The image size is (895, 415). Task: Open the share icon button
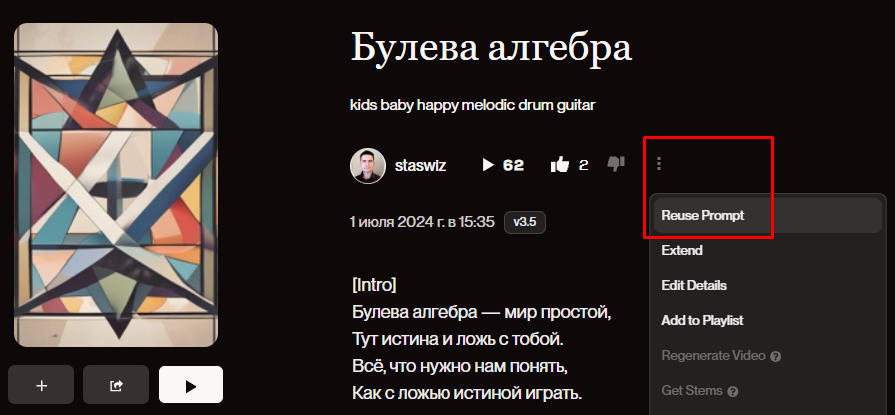[116, 385]
